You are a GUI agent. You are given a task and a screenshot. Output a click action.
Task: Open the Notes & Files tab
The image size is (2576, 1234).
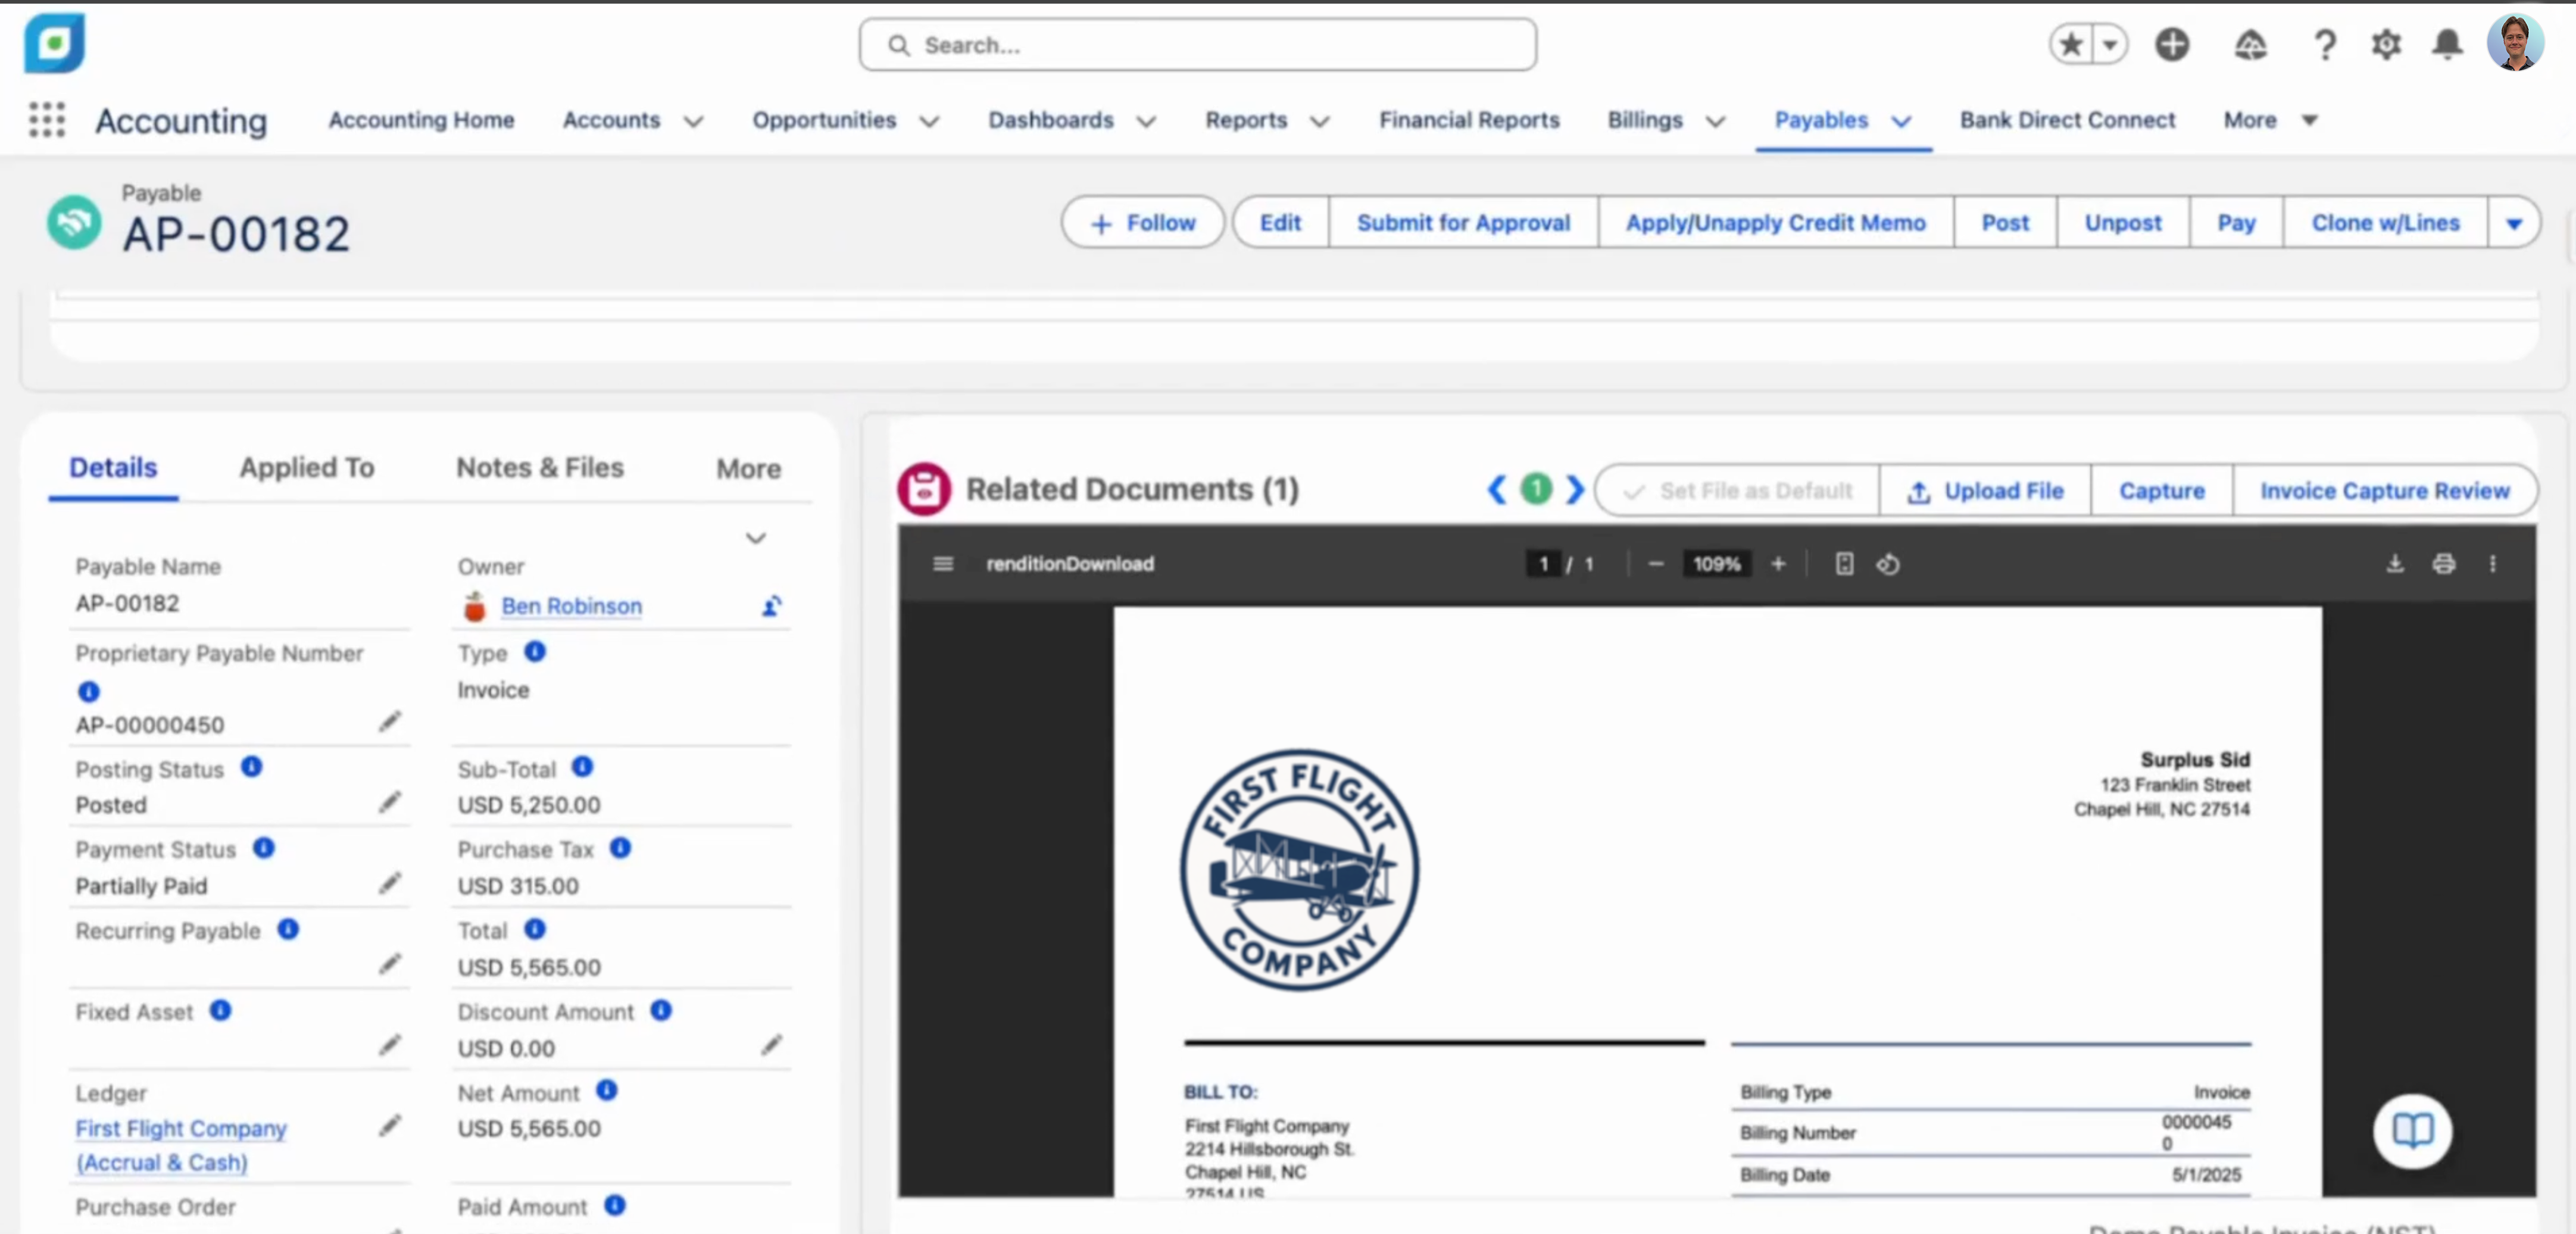tap(539, 468)
